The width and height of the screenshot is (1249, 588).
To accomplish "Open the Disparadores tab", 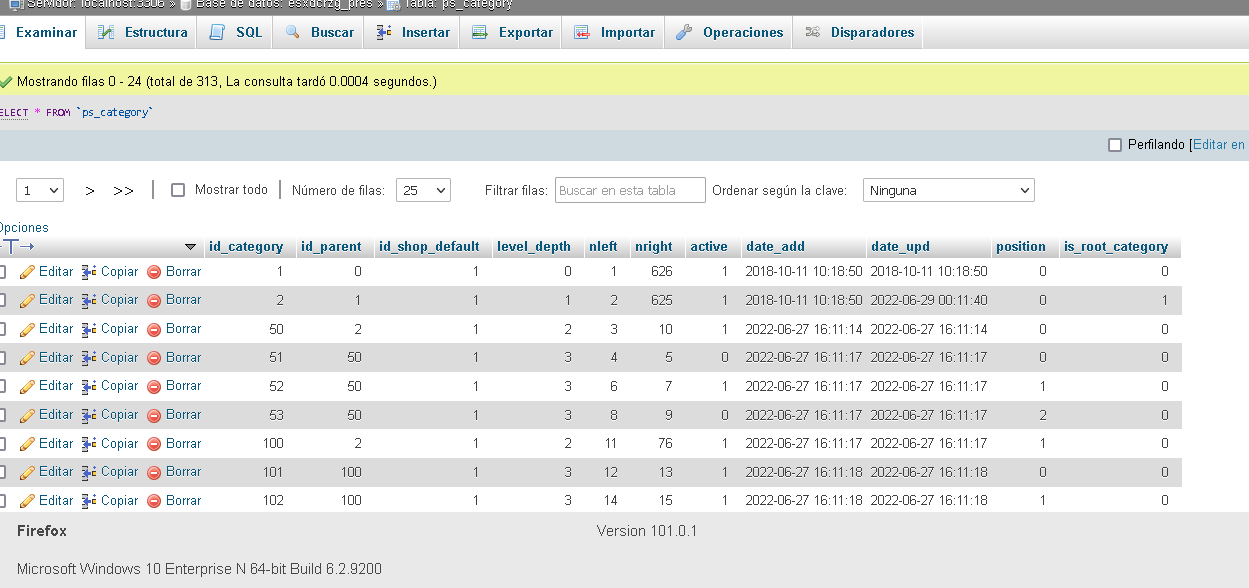I will [859, 32].
